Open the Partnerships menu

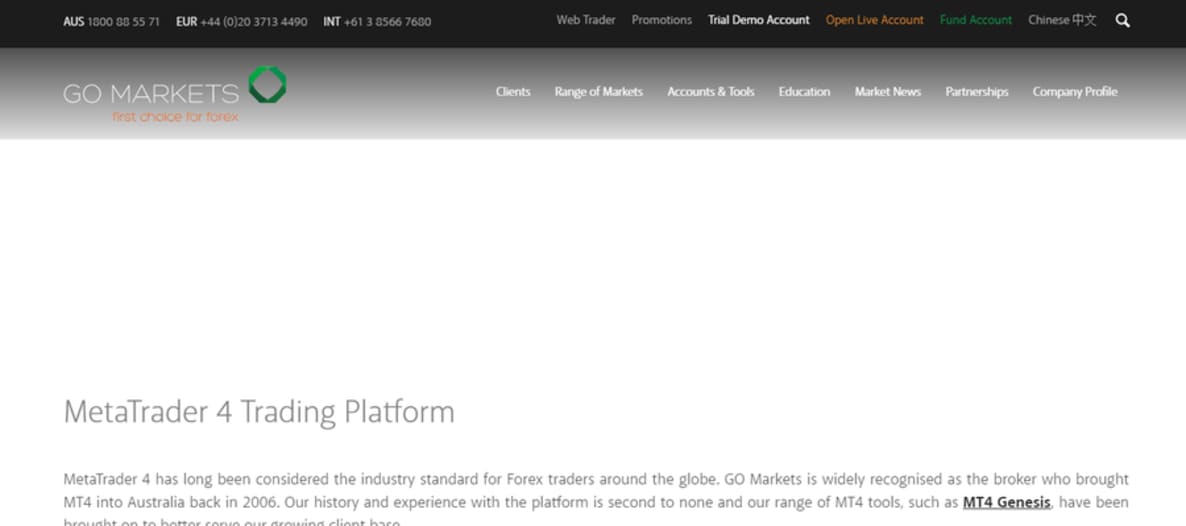[976, 92]
